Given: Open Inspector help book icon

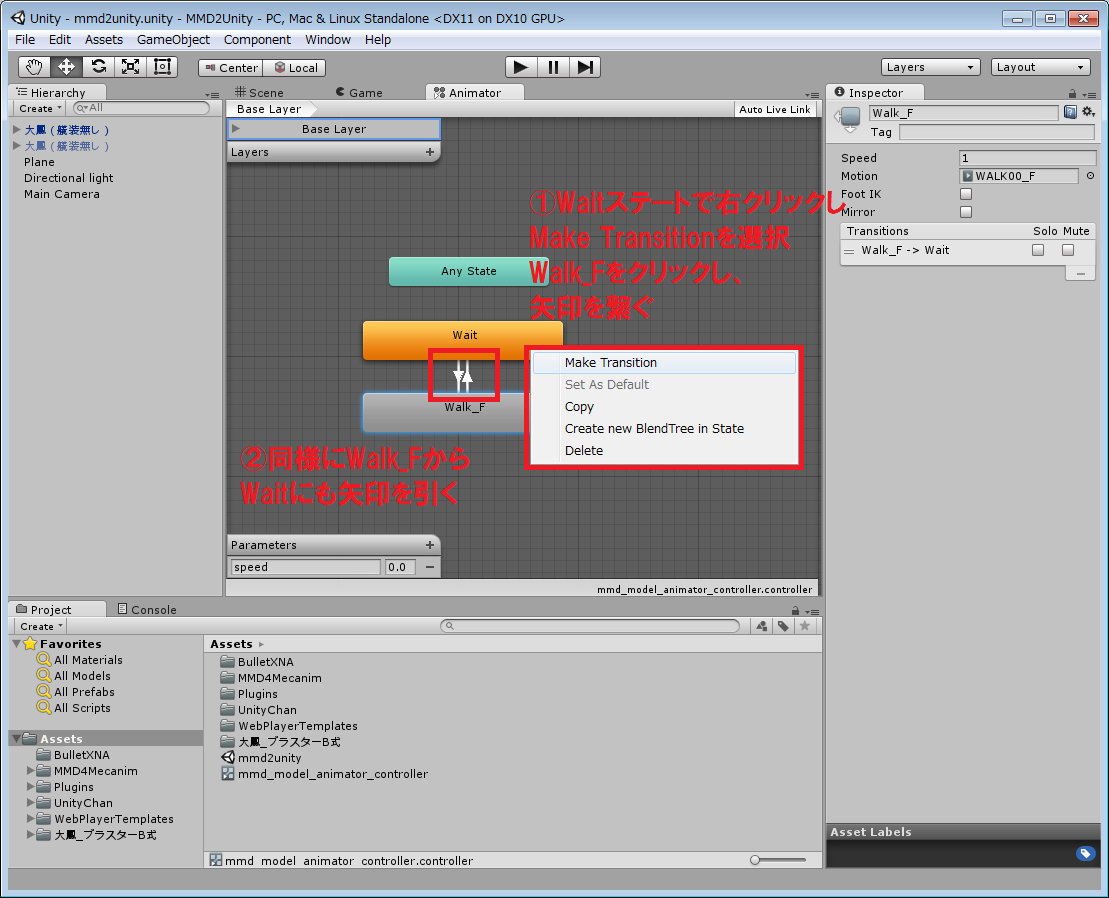Looking at the screenshot, I should tap(1070, 112).
